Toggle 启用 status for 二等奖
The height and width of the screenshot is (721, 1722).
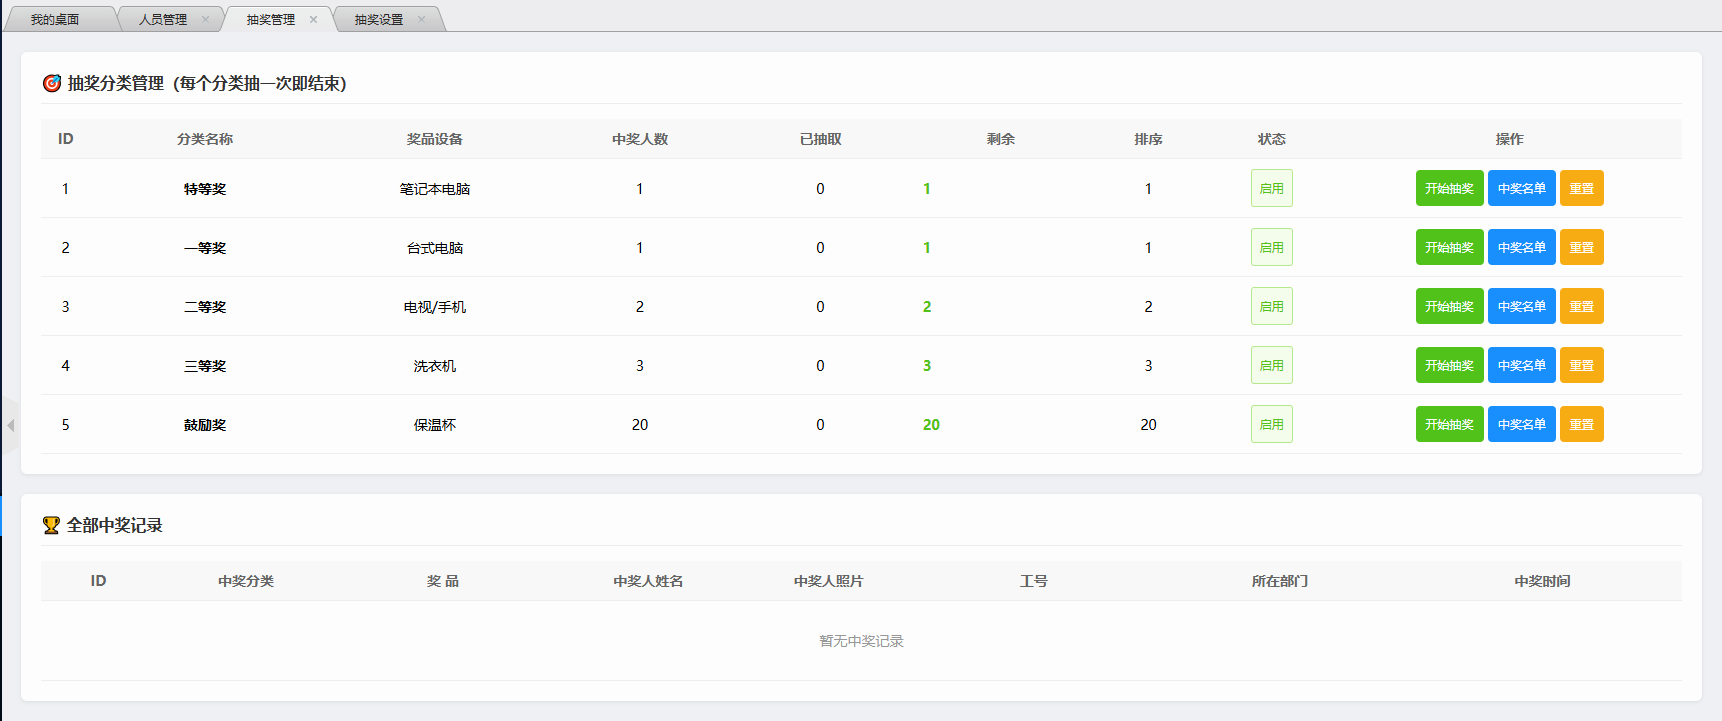[1271, 306]
